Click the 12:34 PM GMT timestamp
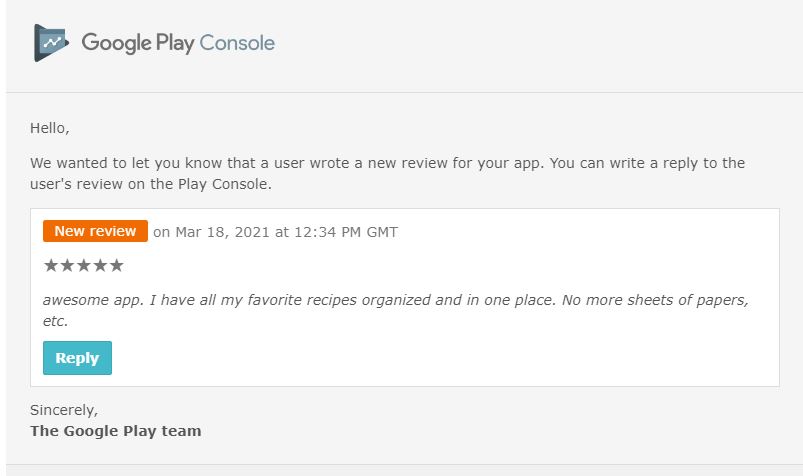This screenshot has width=803, height=476. pyautogui.click(x=346, y=232)
